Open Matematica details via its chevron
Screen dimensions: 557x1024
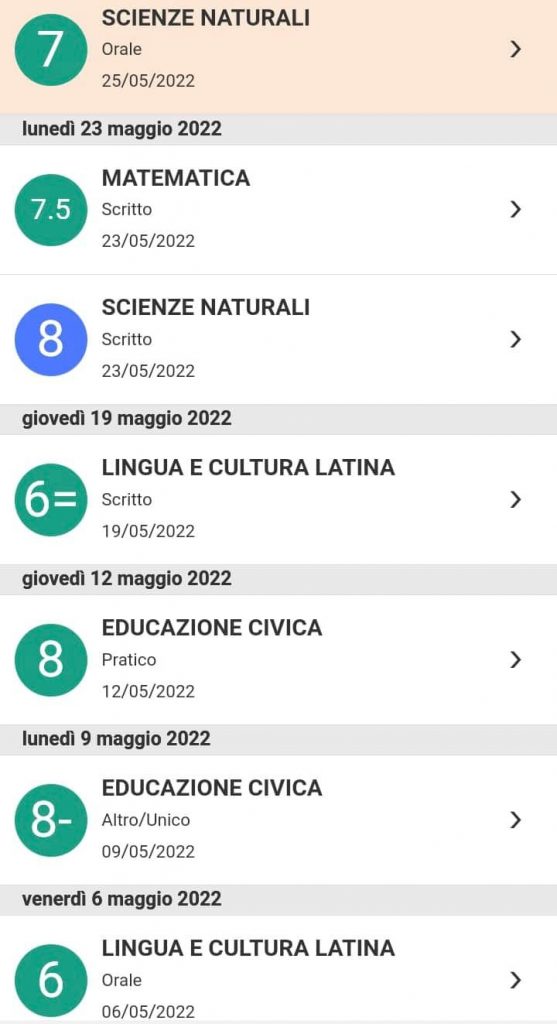[x=516, y=209]
